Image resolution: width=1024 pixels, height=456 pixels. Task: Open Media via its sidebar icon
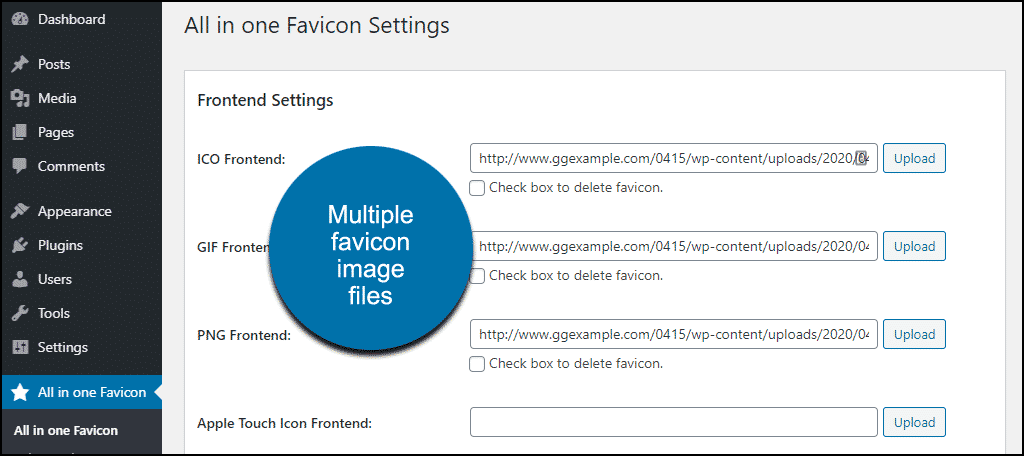pyautogui.click(x=20, y=99)
